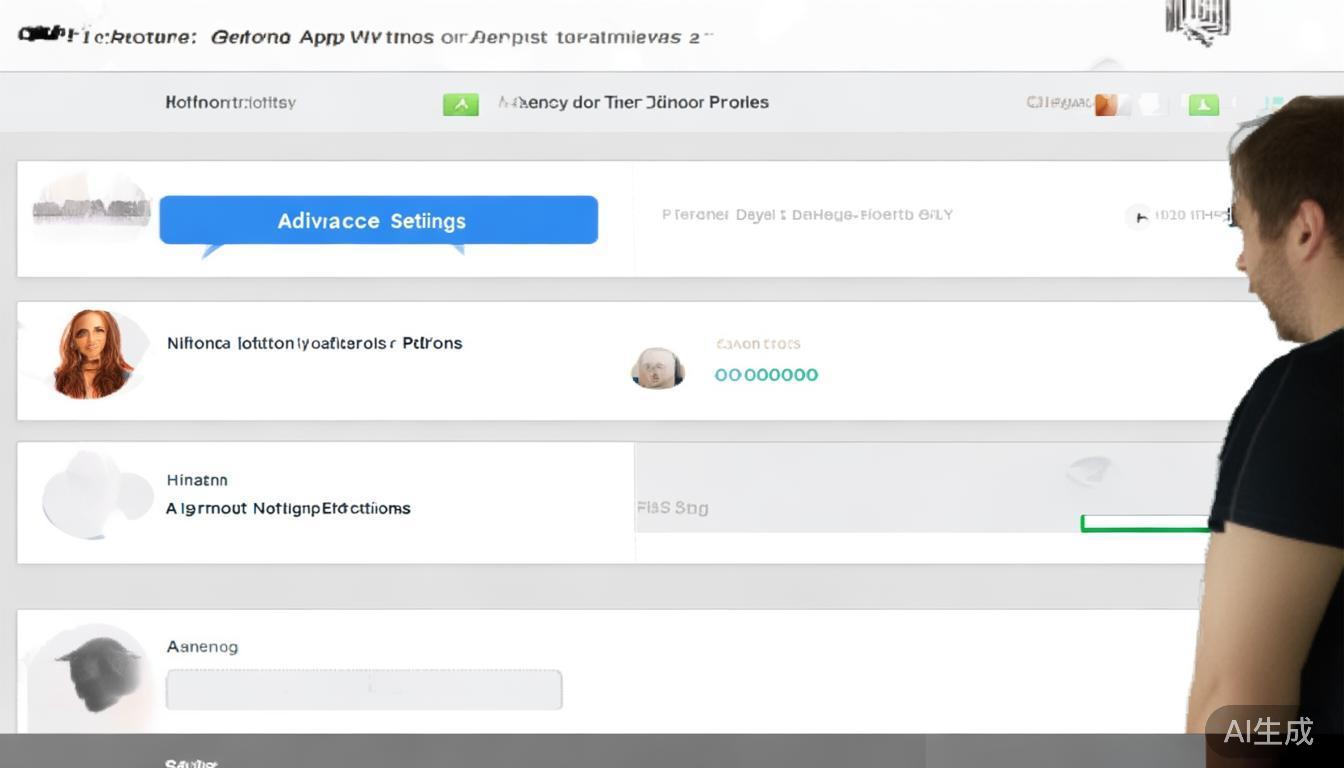Click the orange icon next to Cllegaa
Screen dimensions: 1344x768
[1106, 104]
